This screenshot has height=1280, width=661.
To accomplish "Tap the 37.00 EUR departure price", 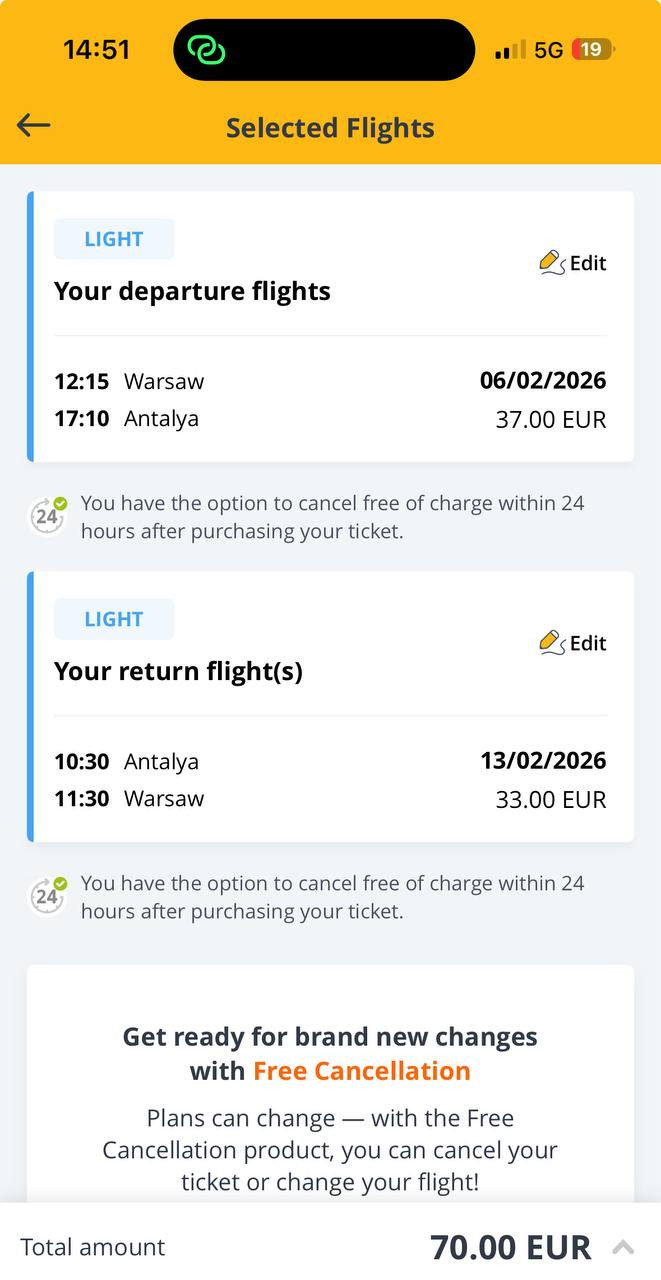I will click(551, 420).
